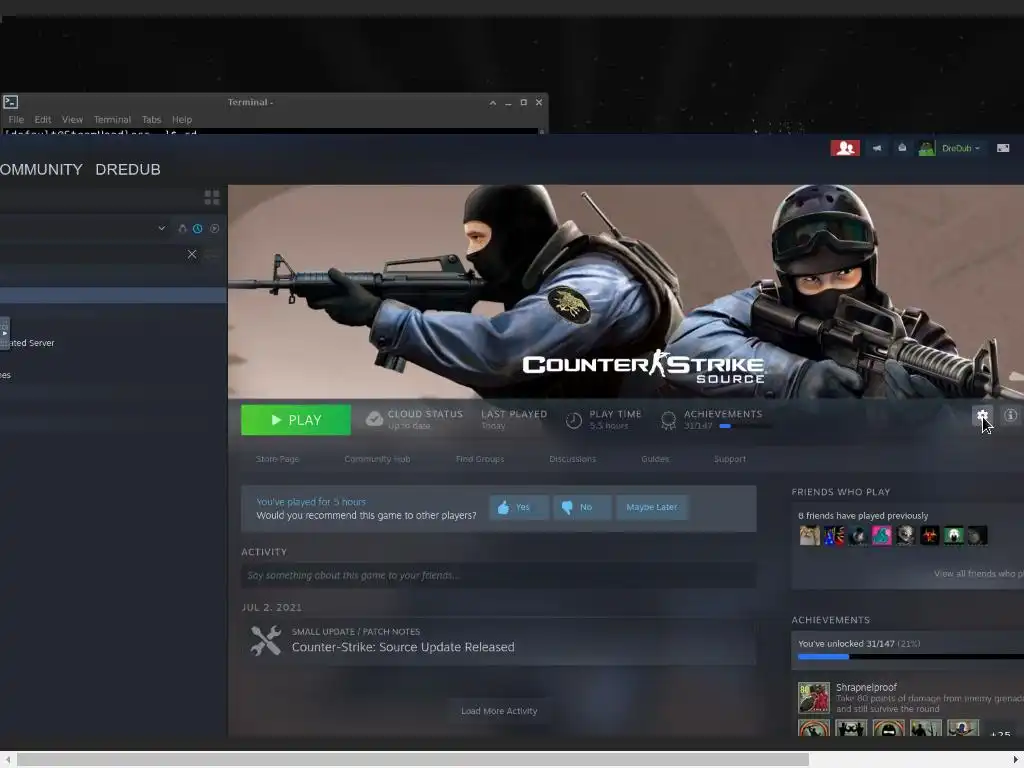Click the SMALL UPDATE / PATCH NOTES label

point(356,632)
